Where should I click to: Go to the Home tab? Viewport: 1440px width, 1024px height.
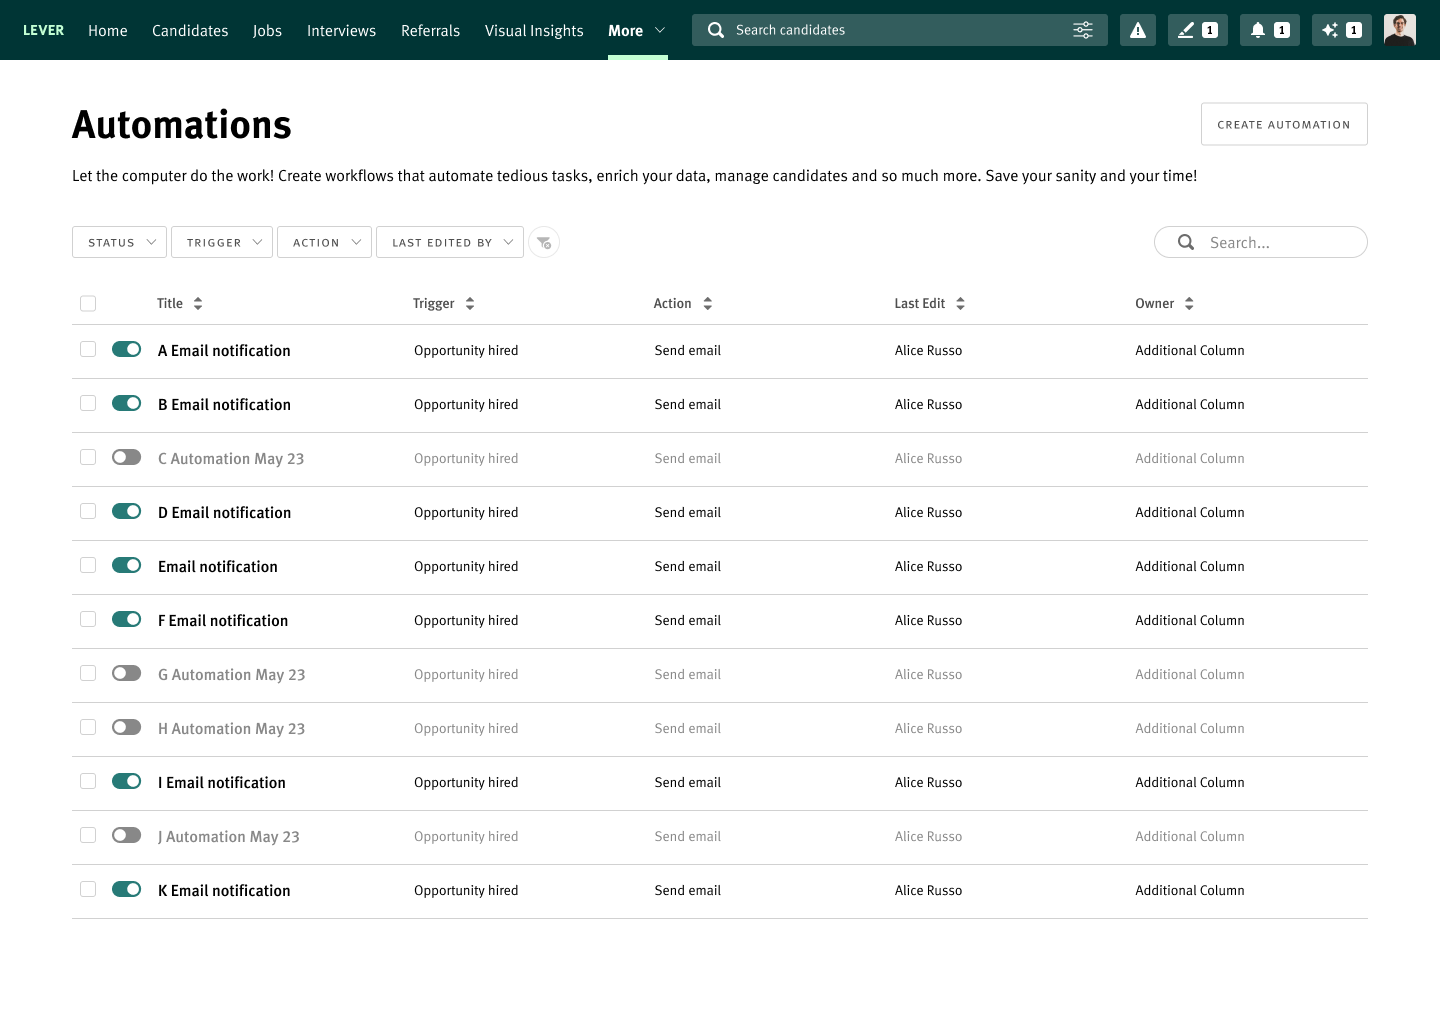click(x=108, y=31)
